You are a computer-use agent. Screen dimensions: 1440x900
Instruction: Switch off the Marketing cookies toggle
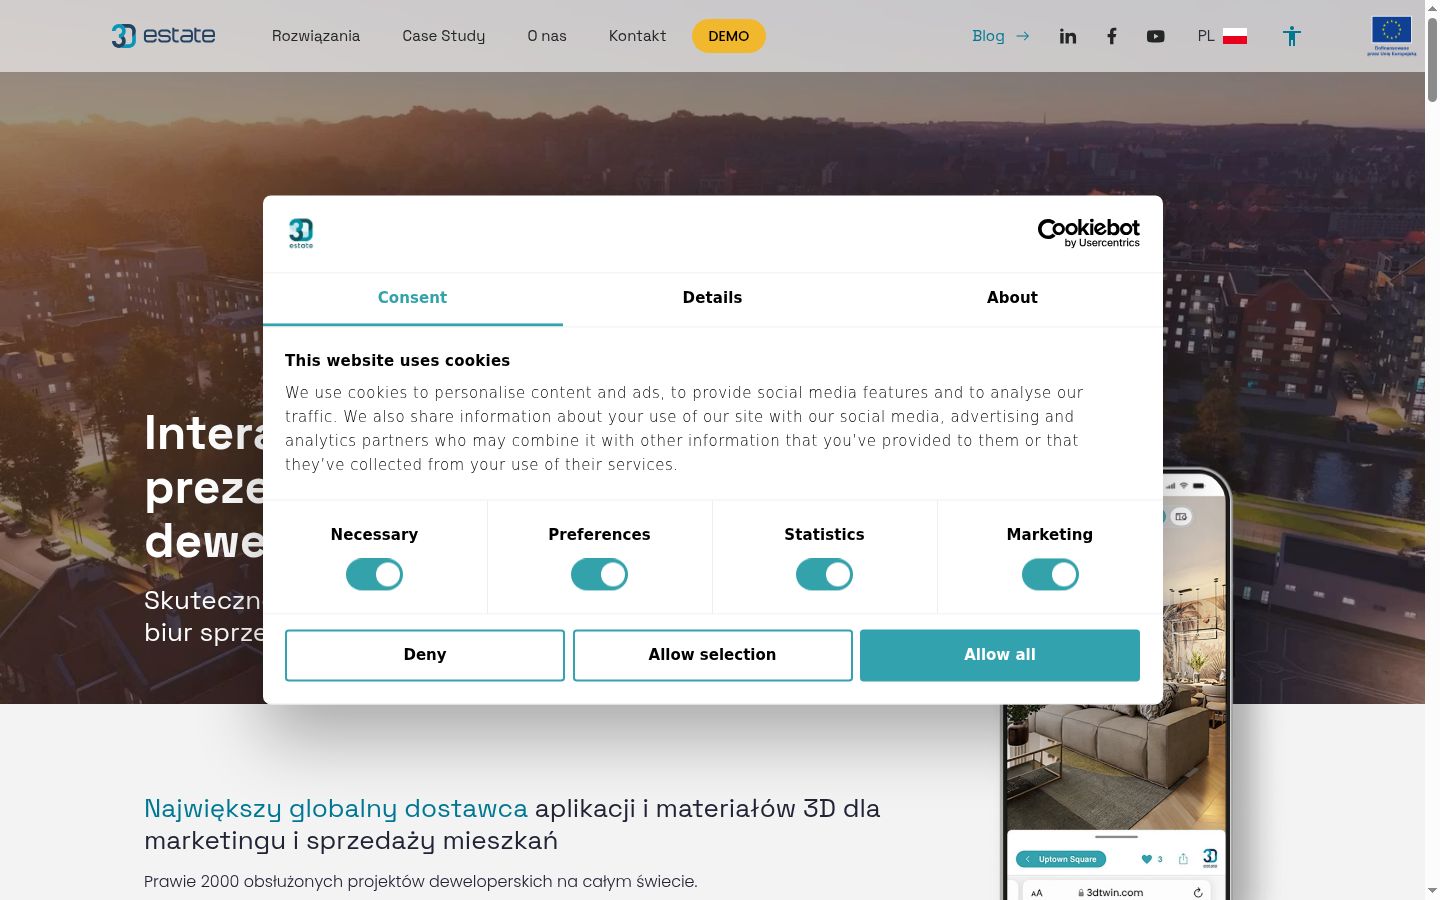click(1050, 574)
